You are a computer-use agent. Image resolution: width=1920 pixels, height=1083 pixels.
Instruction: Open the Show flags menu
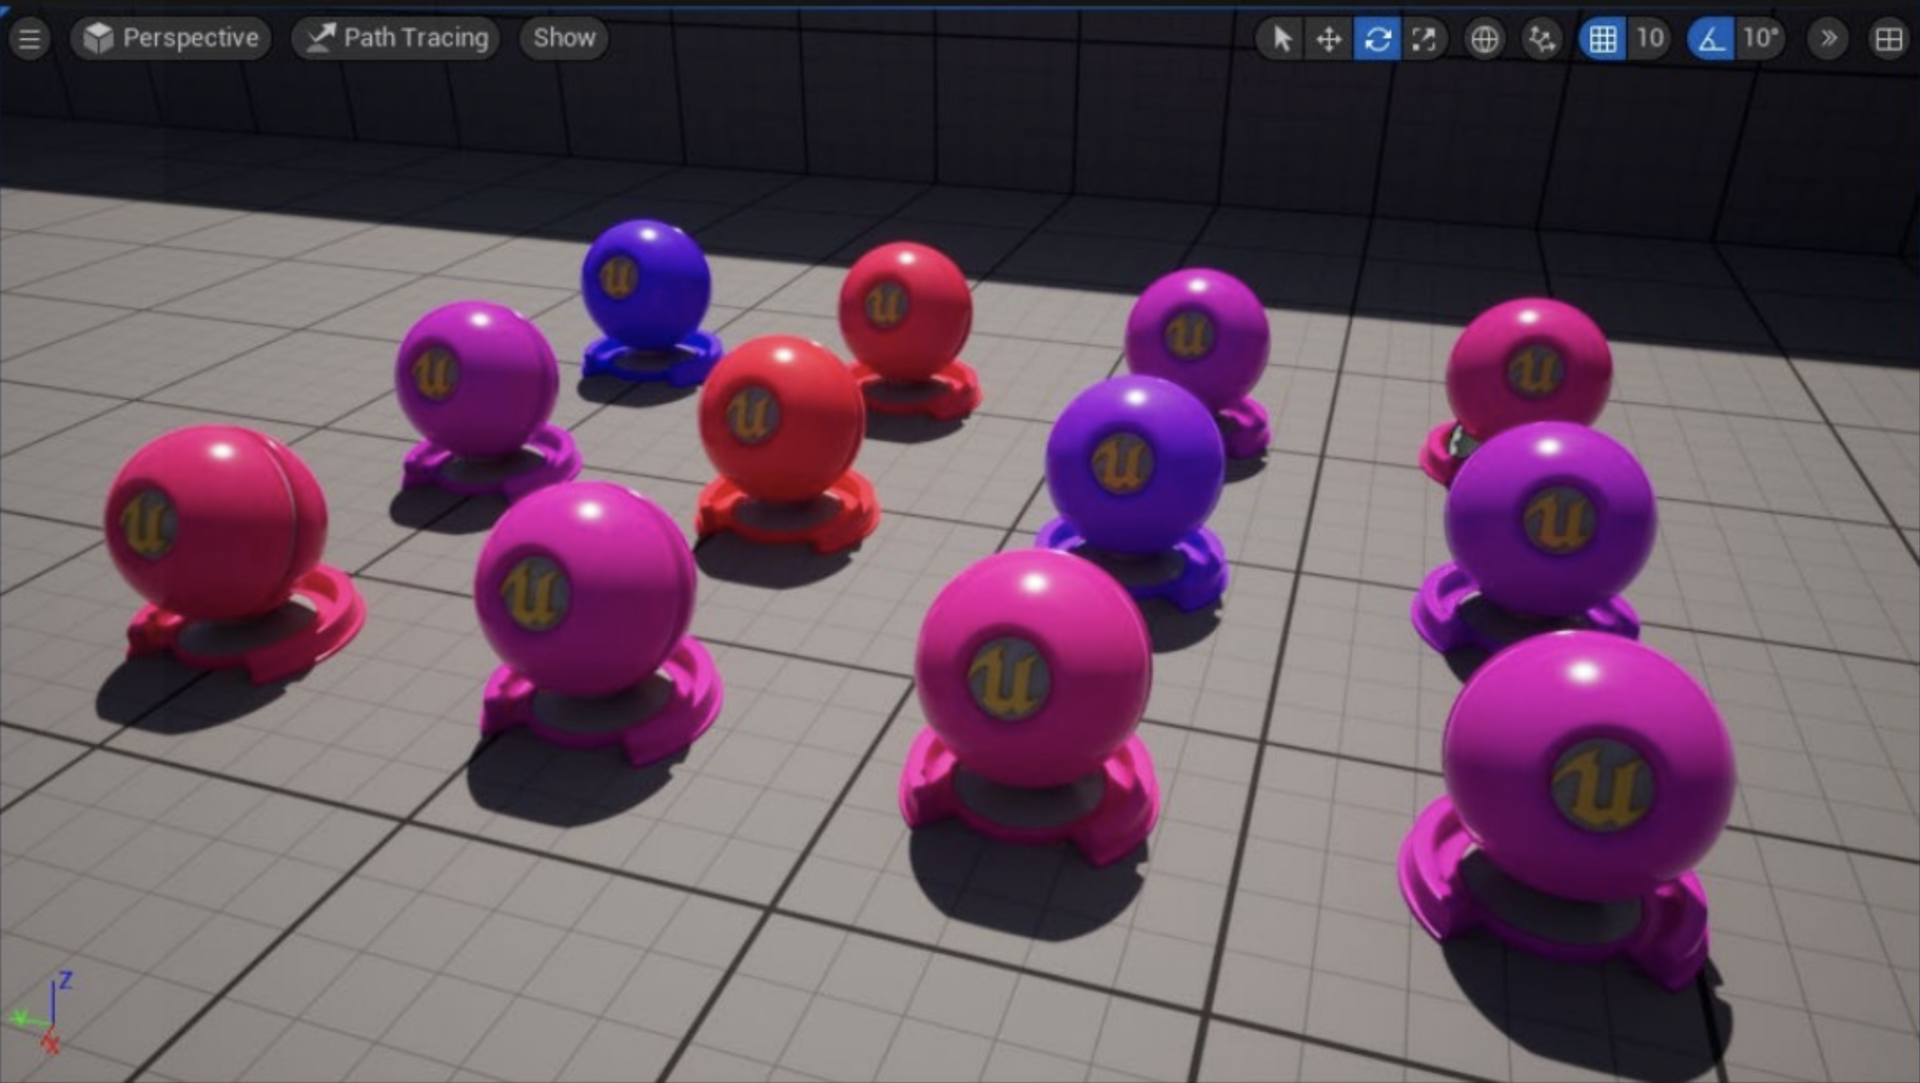pyautogui.click(x=564, y=38)
